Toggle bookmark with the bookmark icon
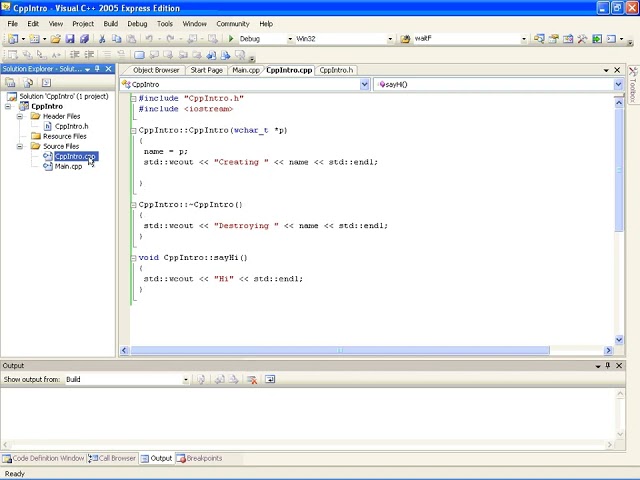The width and height of the screenshot is (640, 480). click(x=139, y=54)
